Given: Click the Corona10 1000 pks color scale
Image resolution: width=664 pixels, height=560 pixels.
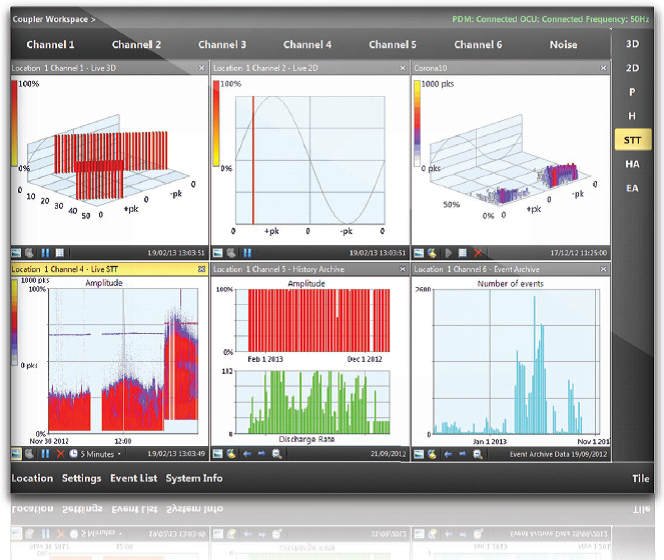Looking at the screenshot, I should pos(417,123).
